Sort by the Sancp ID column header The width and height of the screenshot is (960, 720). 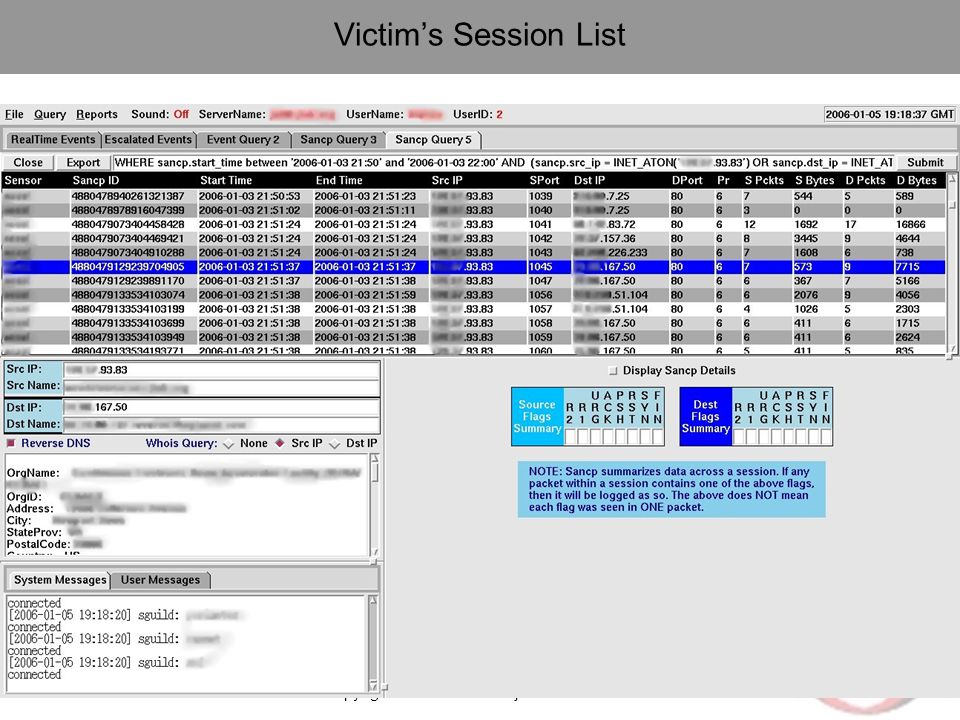point(96,181)
